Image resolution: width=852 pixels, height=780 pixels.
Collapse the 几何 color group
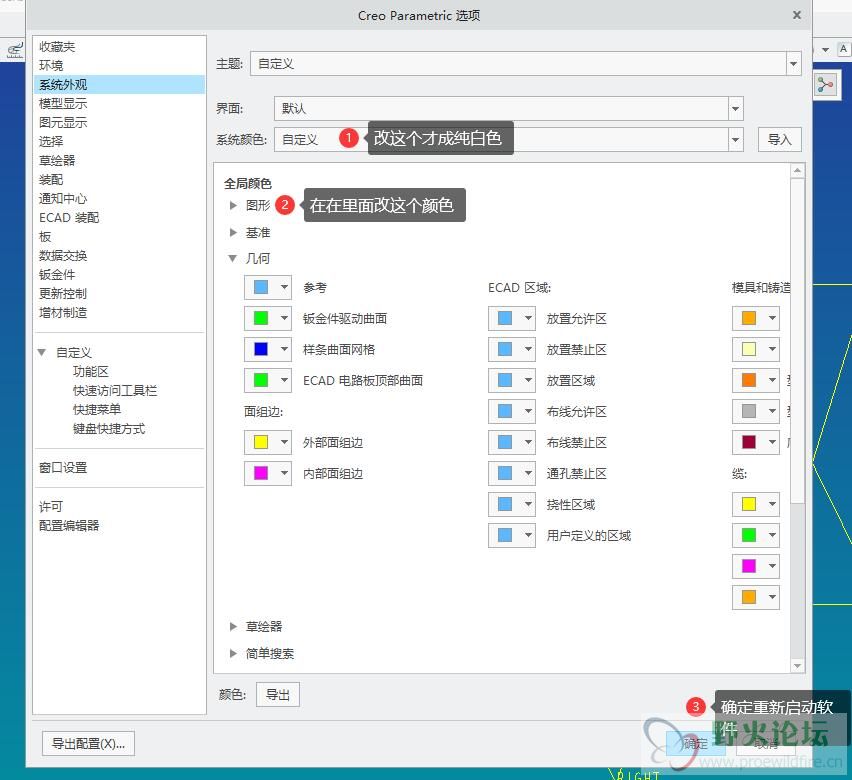(233, 259)
